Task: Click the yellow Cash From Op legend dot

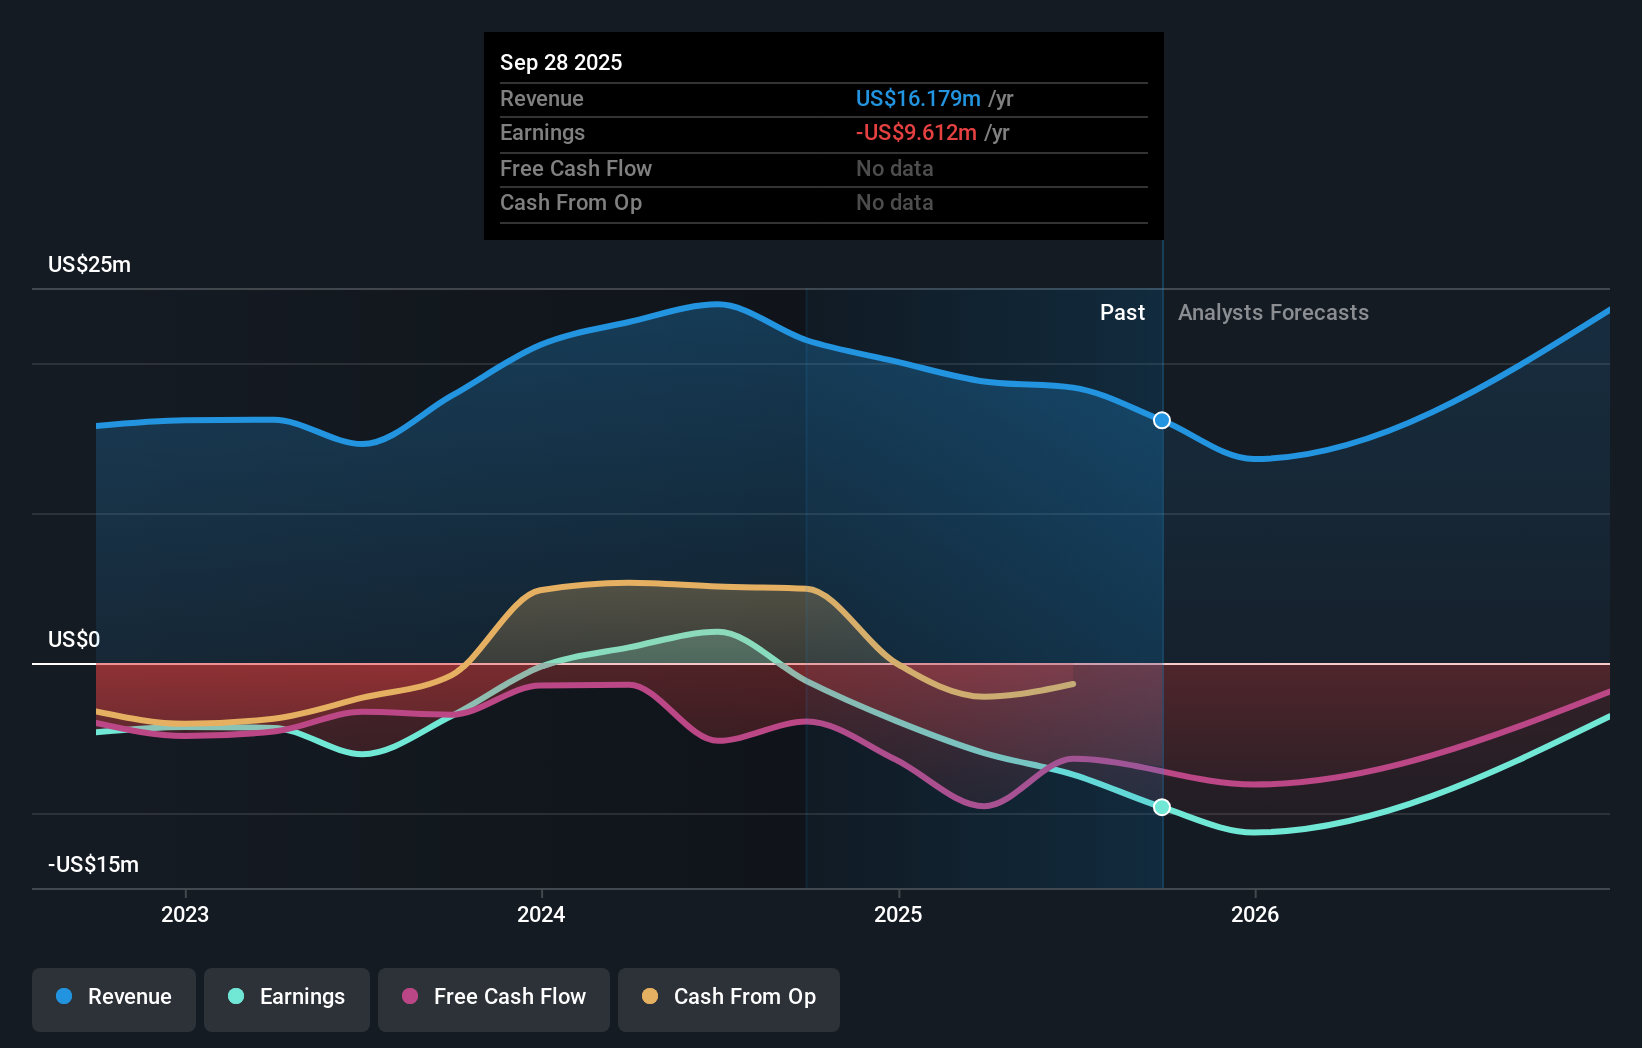Action: (650, 997)
